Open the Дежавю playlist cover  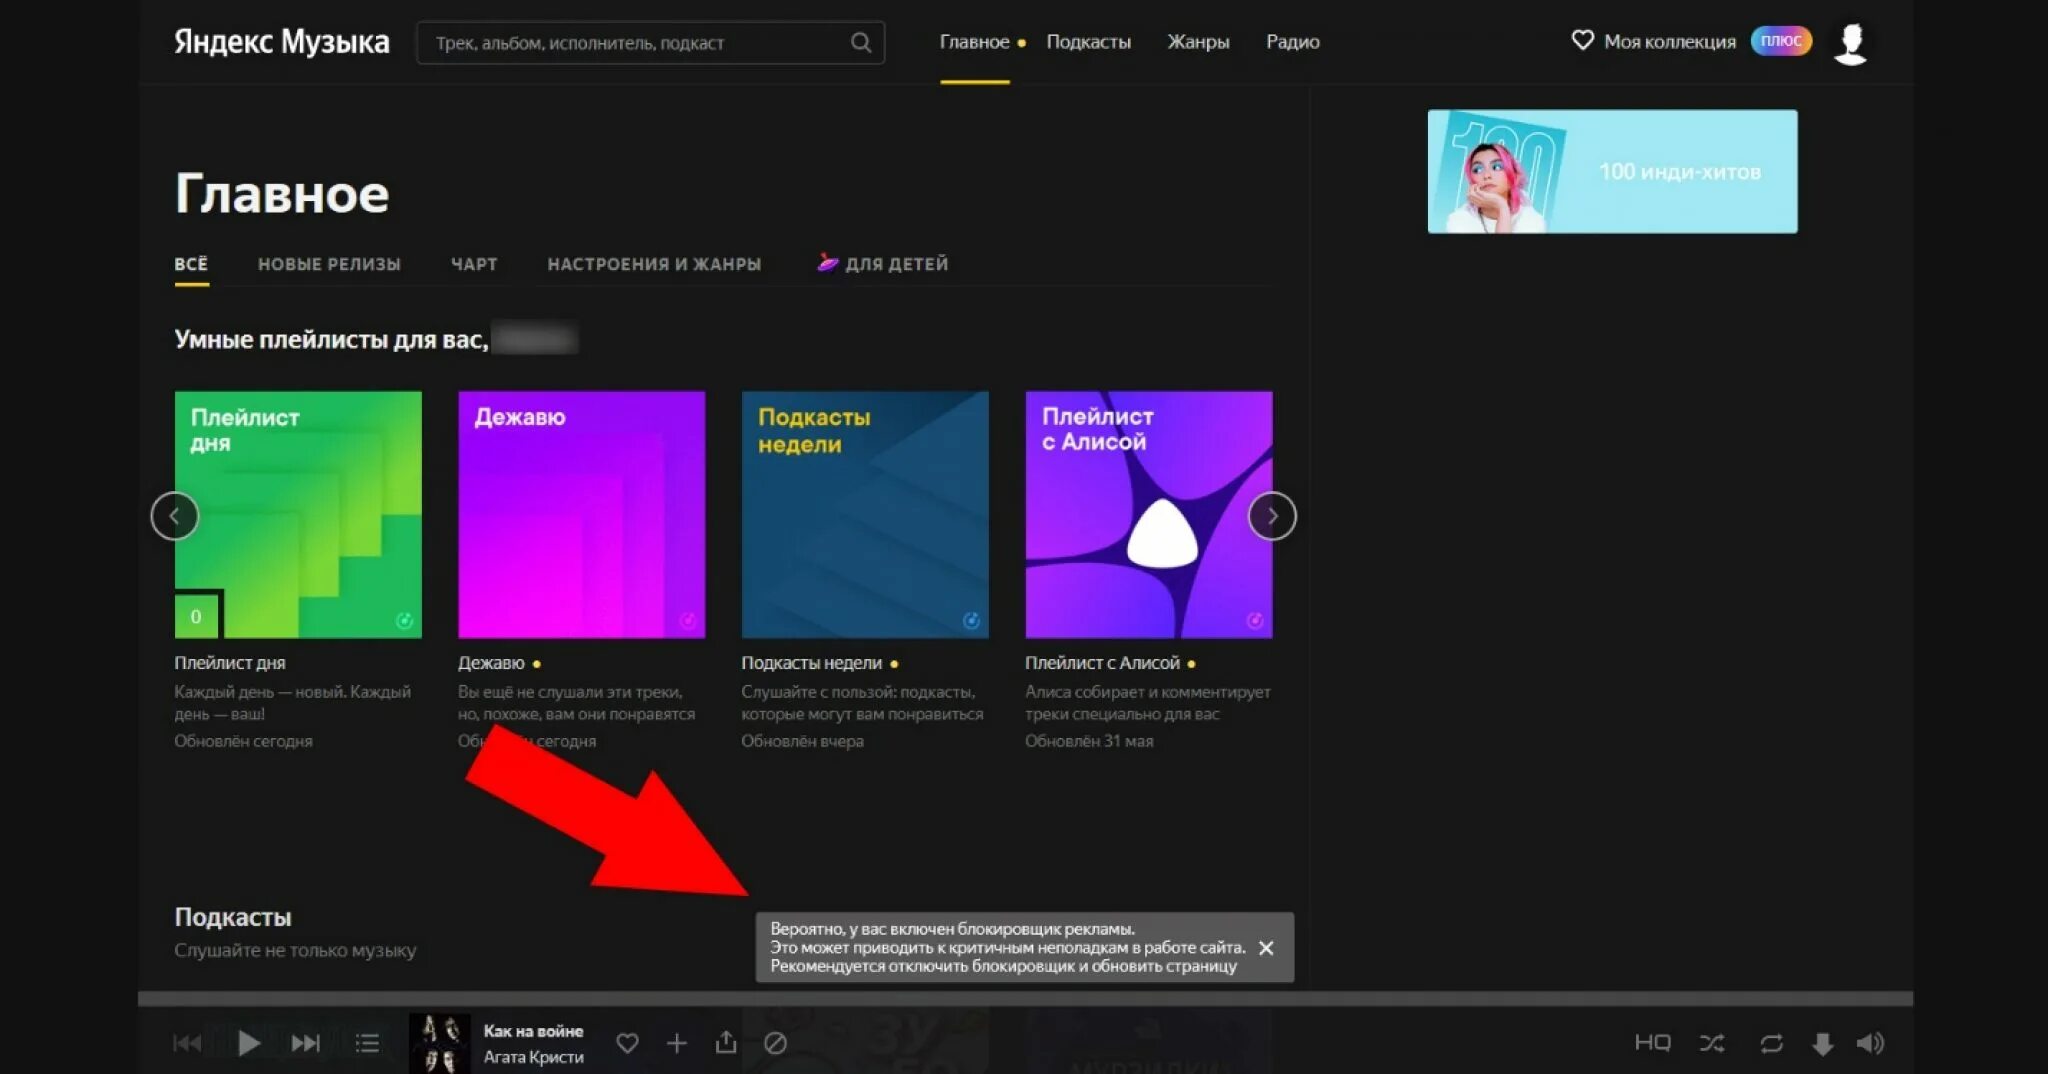581,514
